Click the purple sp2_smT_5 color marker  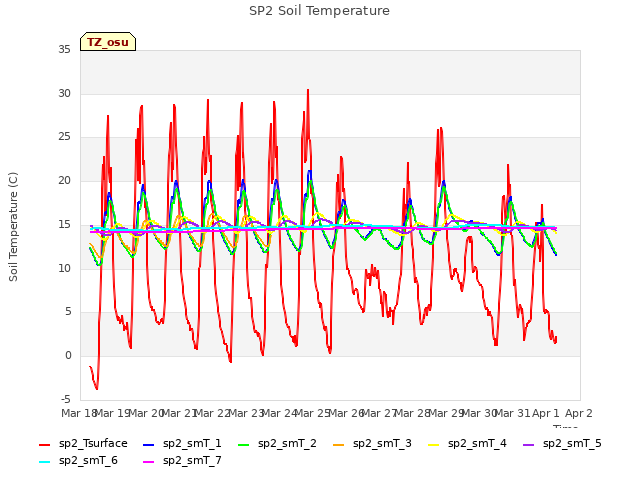(529, 444)
